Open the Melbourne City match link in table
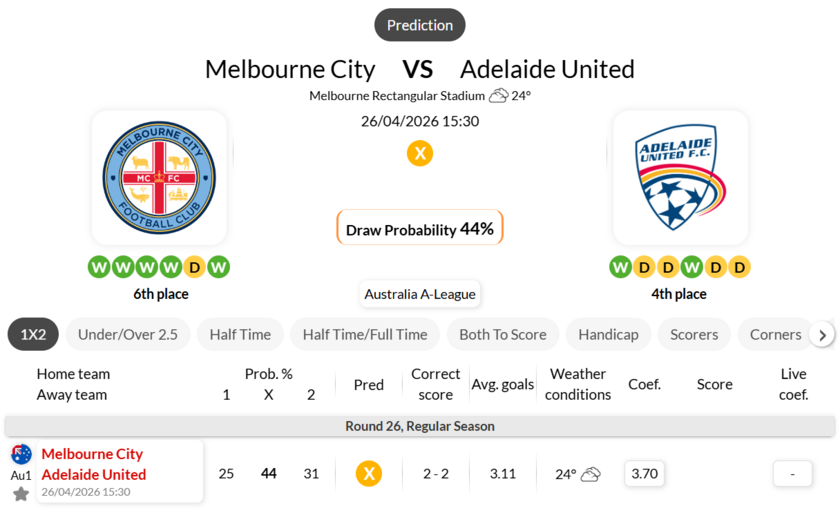The height and width of the screenshot is (515, 840). (93, 454)
